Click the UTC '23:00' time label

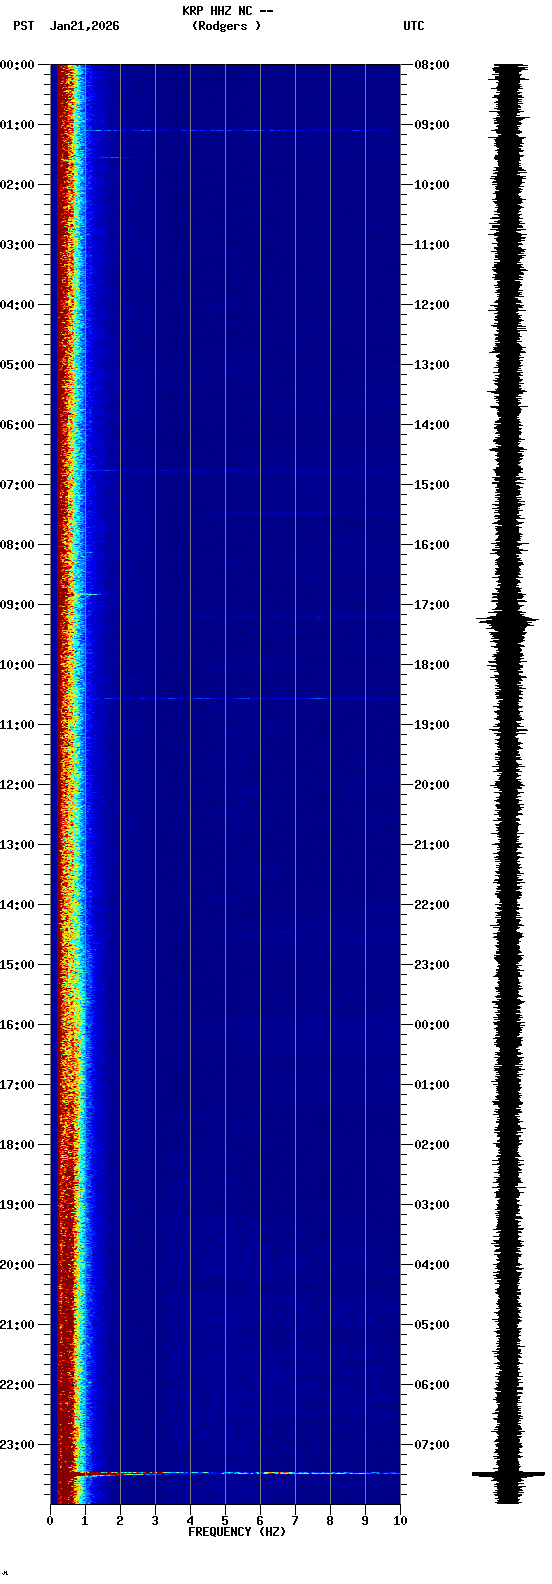coord(431,965)
